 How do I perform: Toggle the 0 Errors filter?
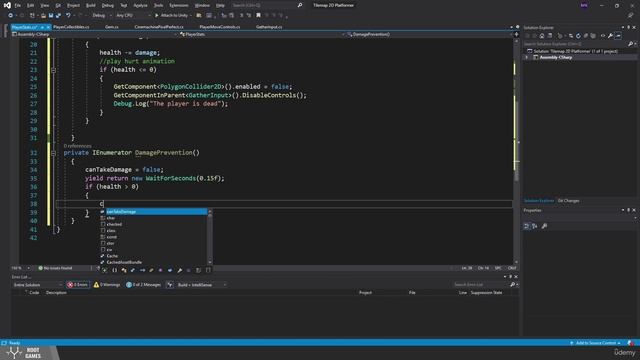click(78, 285)
